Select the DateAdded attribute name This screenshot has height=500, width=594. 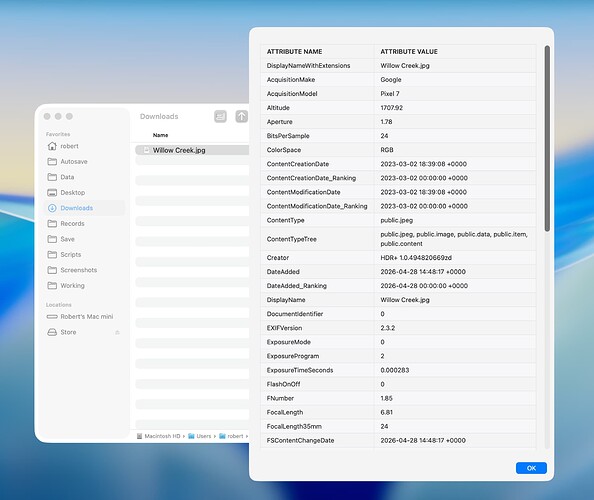point(283,272)
